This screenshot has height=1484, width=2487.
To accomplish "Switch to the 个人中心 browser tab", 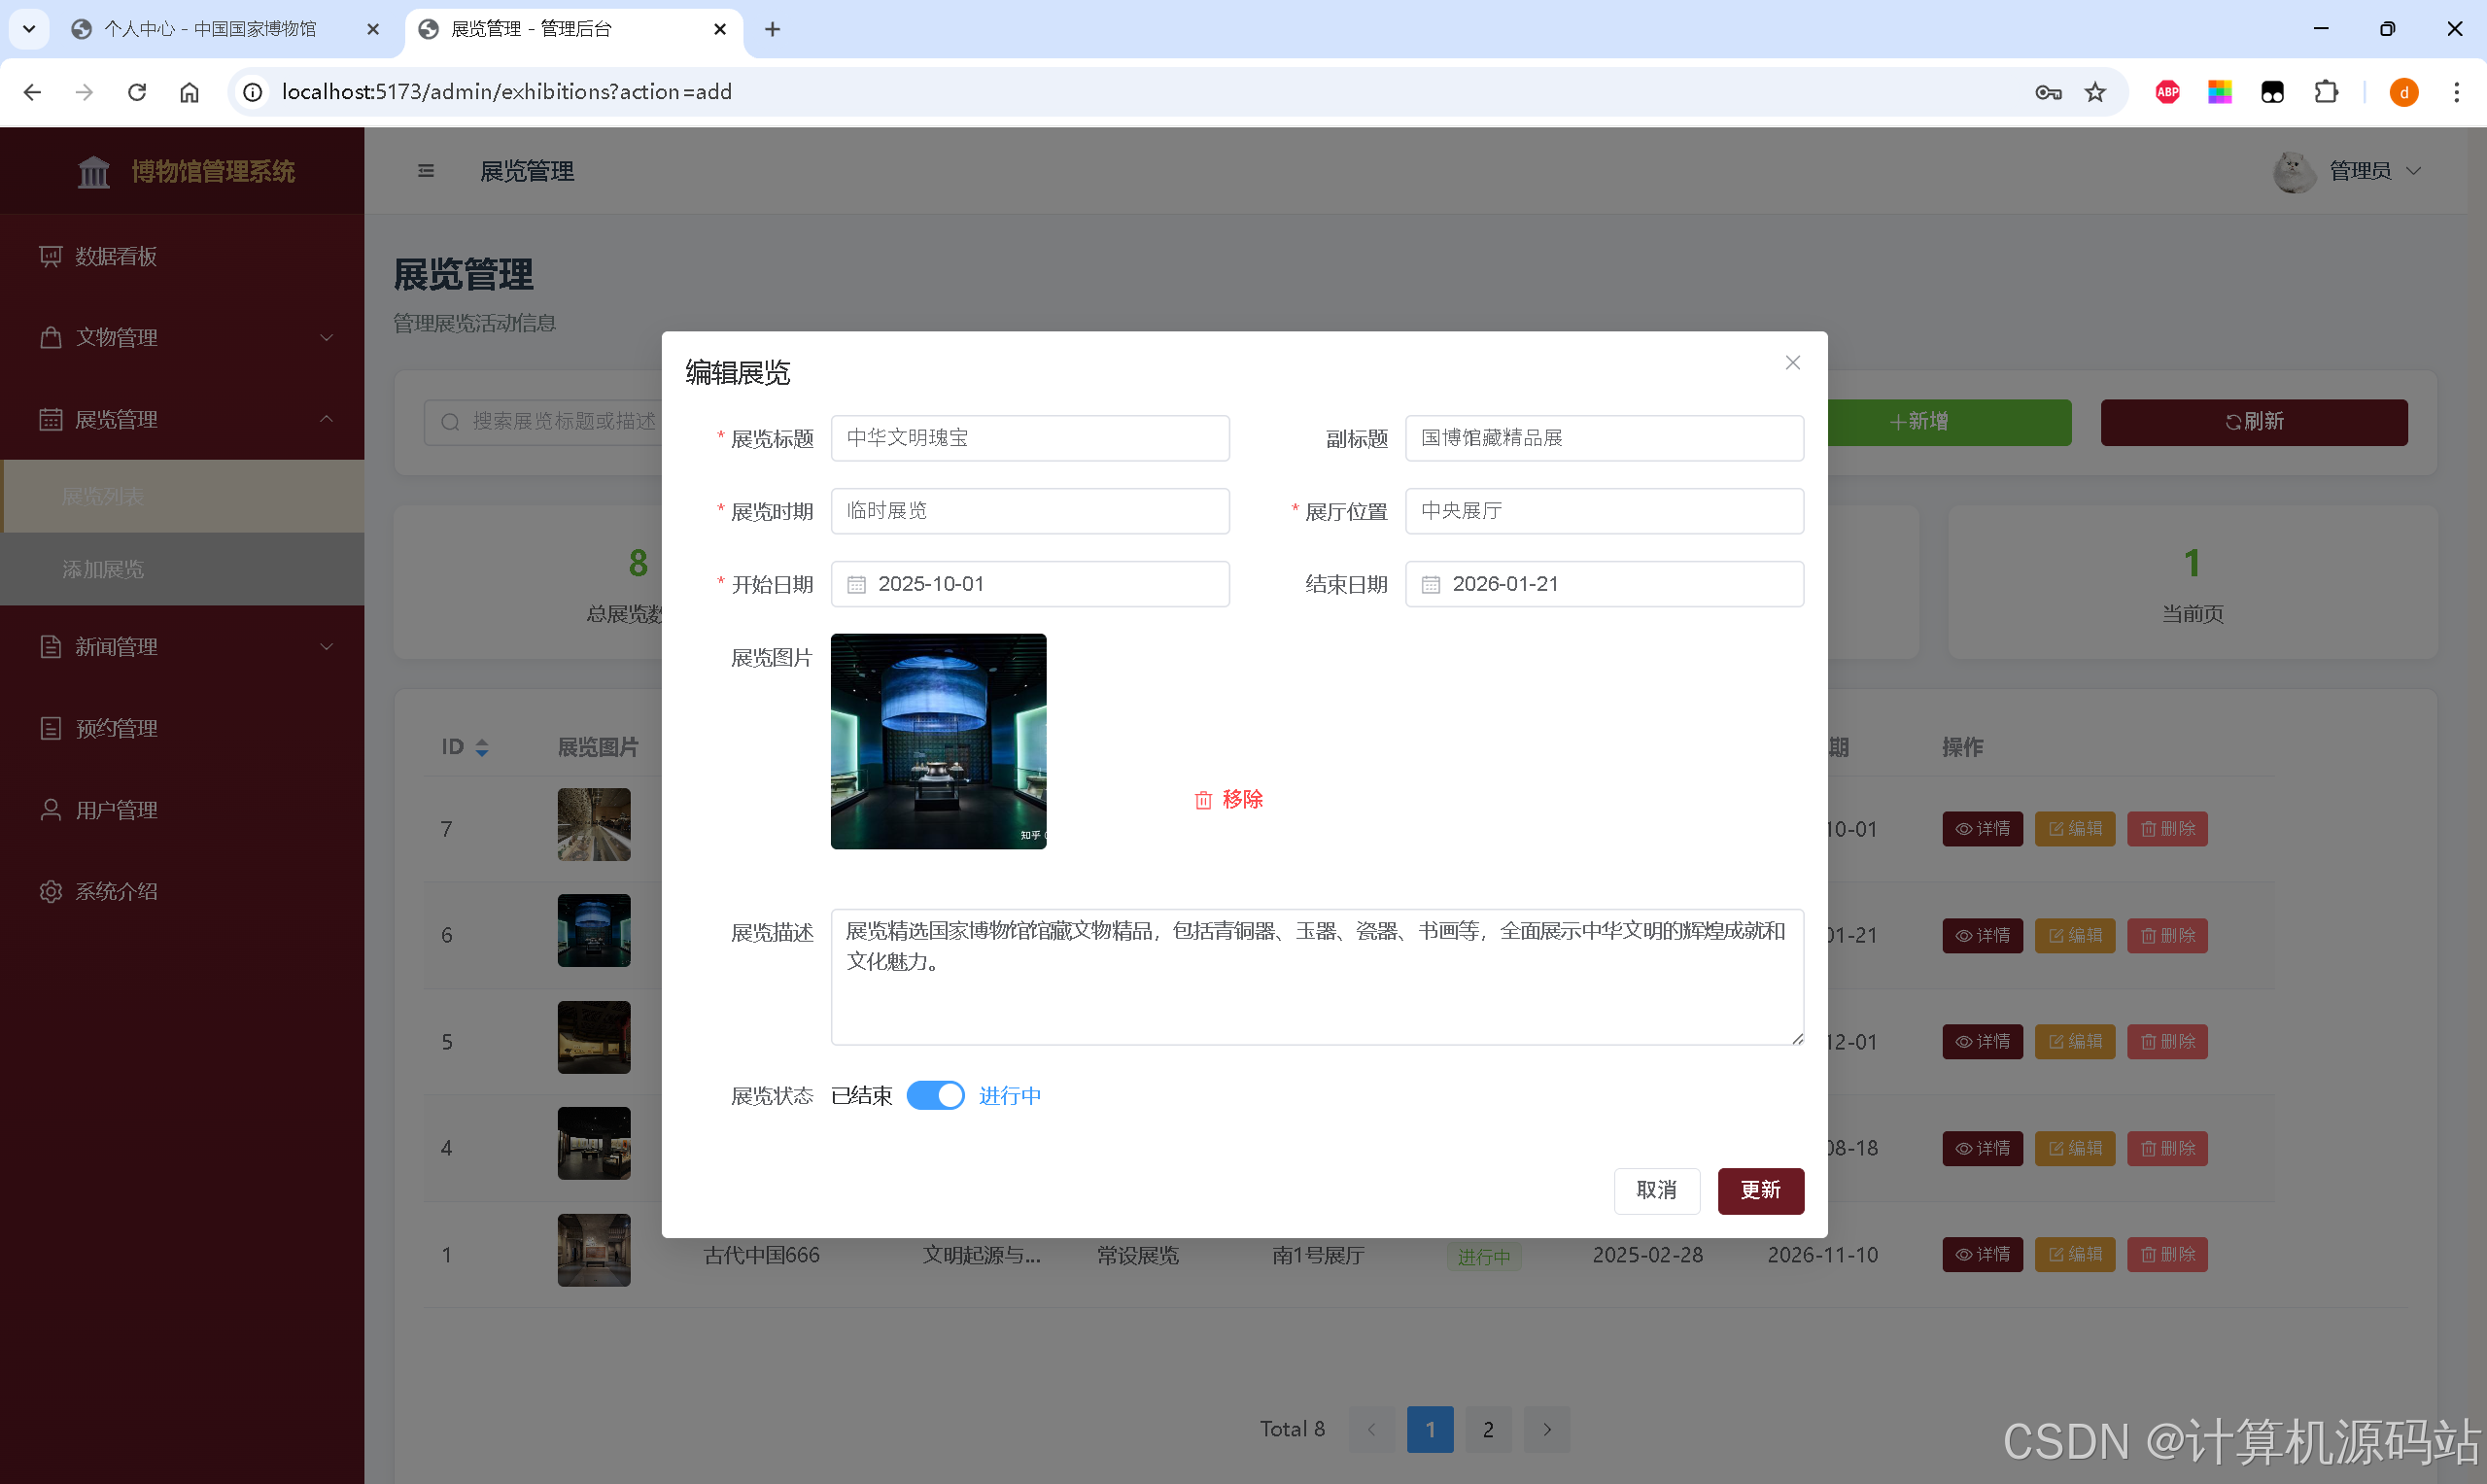I will (209, 29).
